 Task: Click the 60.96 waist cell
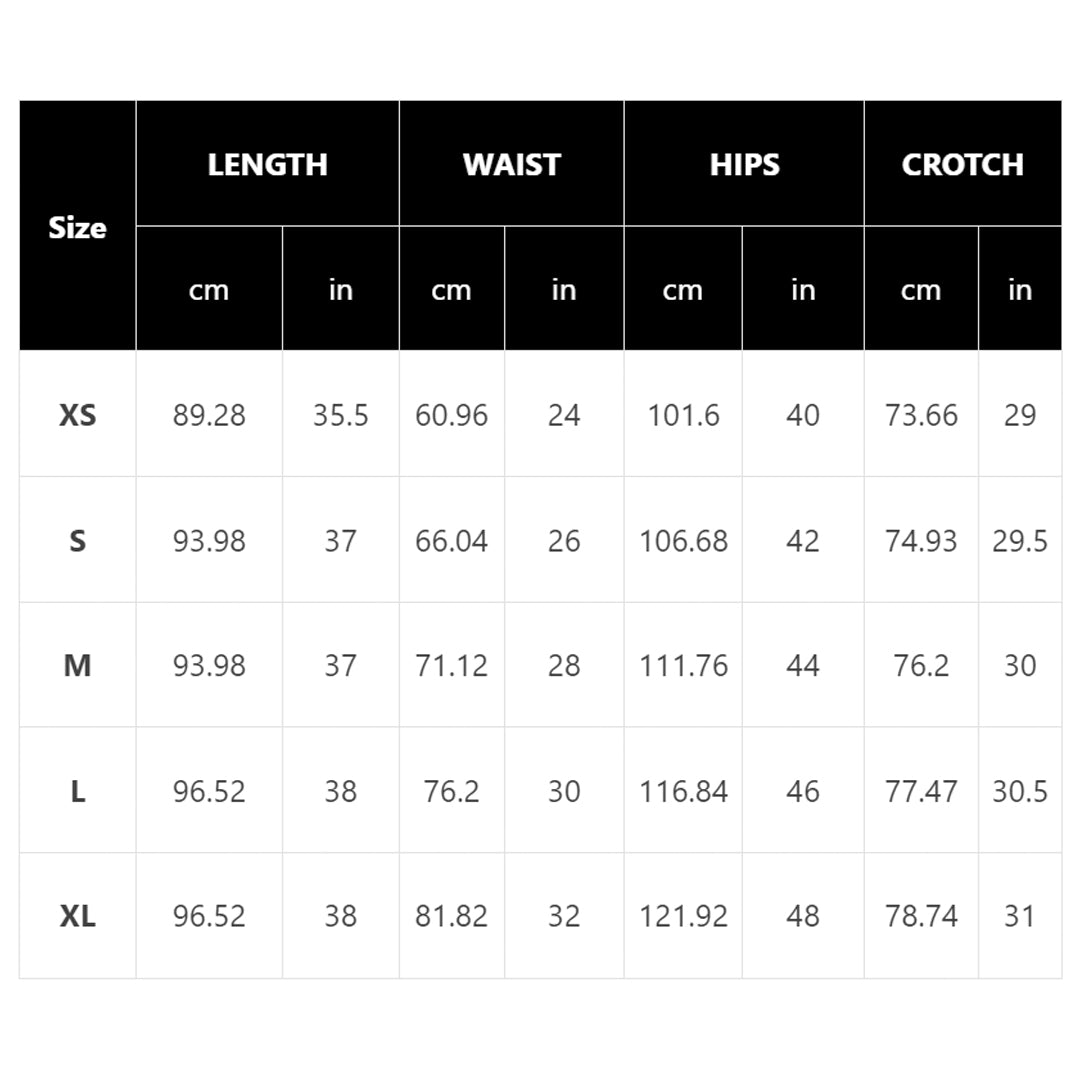[x=452, y=415]
